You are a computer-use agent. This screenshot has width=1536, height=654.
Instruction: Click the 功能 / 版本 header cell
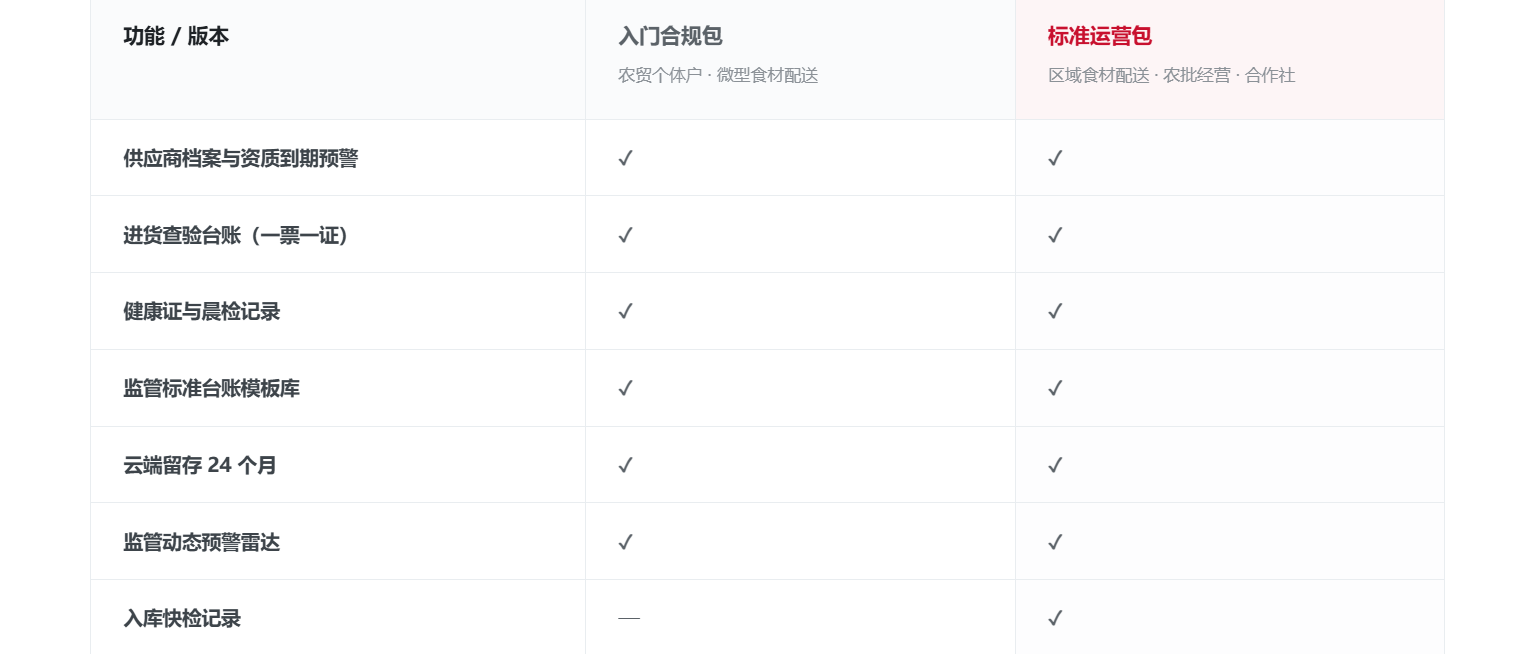(x=338, y=59)
